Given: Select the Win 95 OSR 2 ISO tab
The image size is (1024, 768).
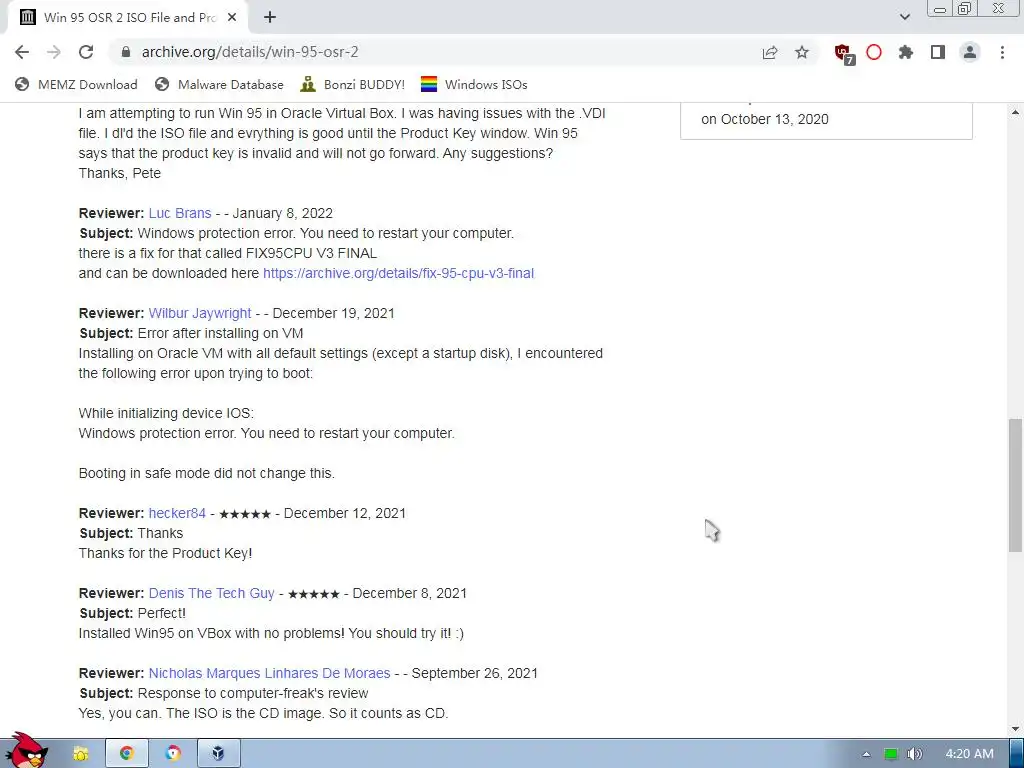Looking at the screenshot, I should [x=128, y=18].
